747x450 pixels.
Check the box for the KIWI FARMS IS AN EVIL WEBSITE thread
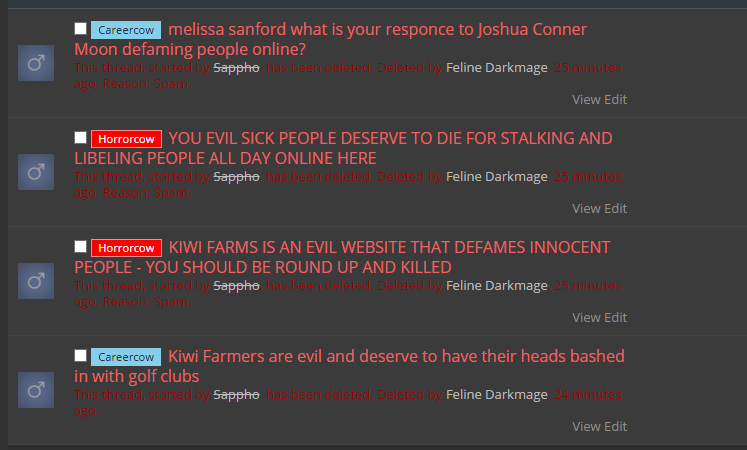(x=81, y=247)
